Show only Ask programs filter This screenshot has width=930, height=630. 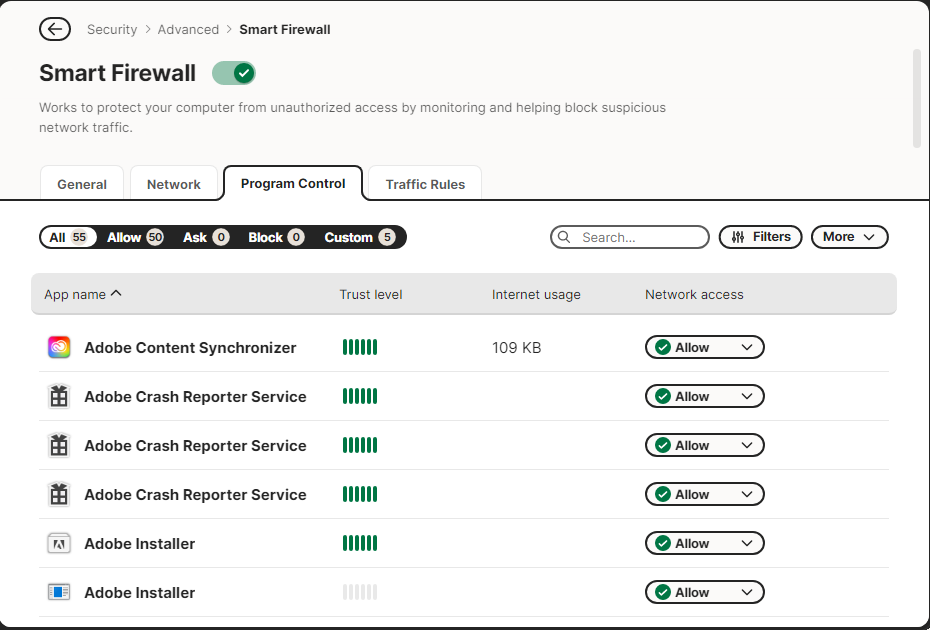(x=205, y=237)
